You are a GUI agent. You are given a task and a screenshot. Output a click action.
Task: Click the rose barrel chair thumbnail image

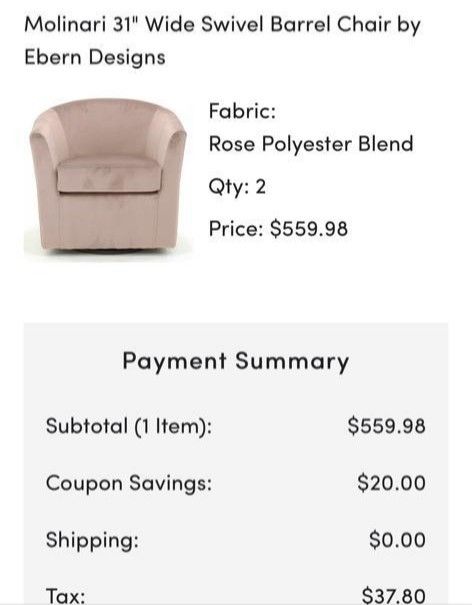[108, 179]
